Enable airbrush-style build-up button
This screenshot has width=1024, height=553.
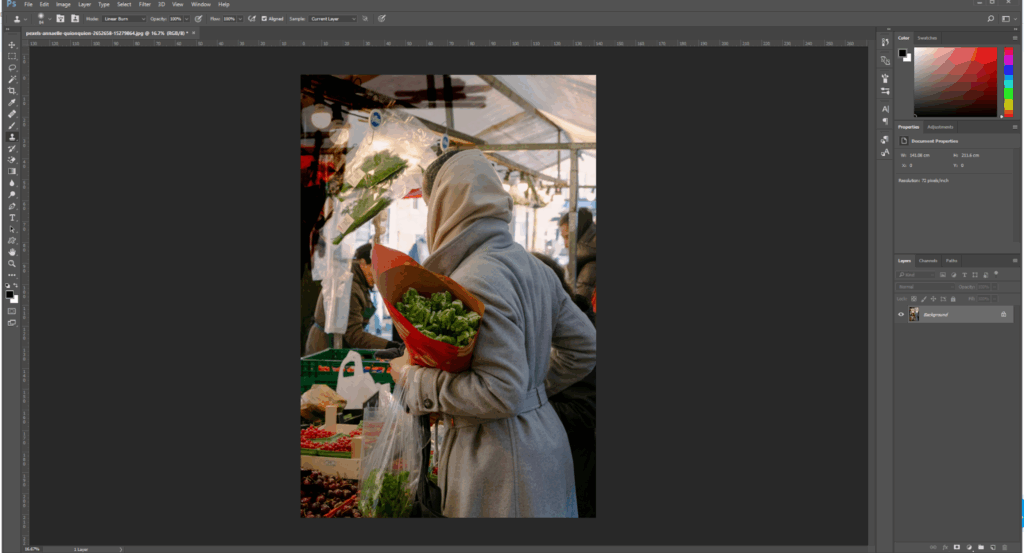[x=251, y=19]
